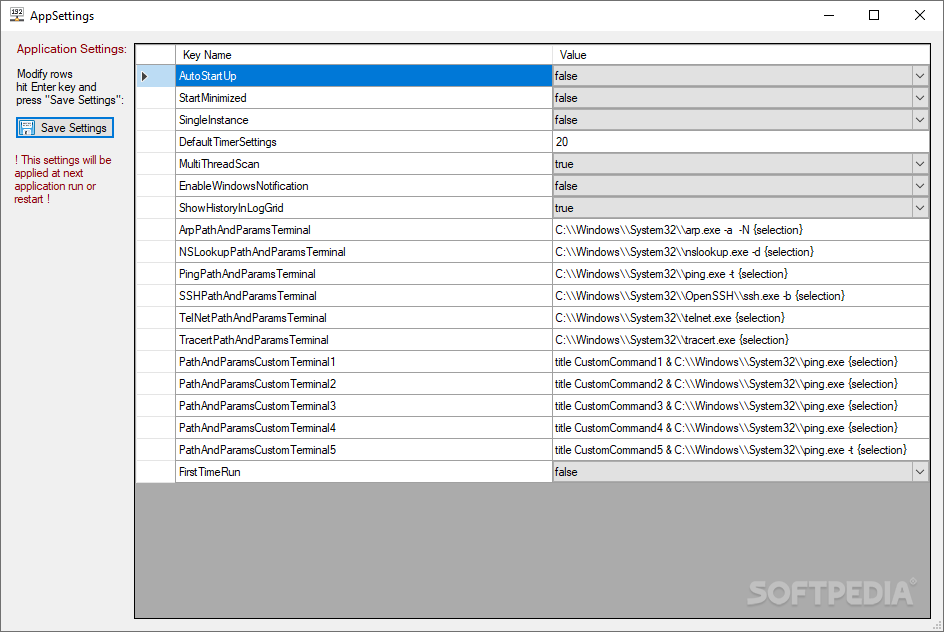944x632 pixels.
Task: Click the ArpPathAndParamsTerminal value cell
Action: click(x=741, y=230)
